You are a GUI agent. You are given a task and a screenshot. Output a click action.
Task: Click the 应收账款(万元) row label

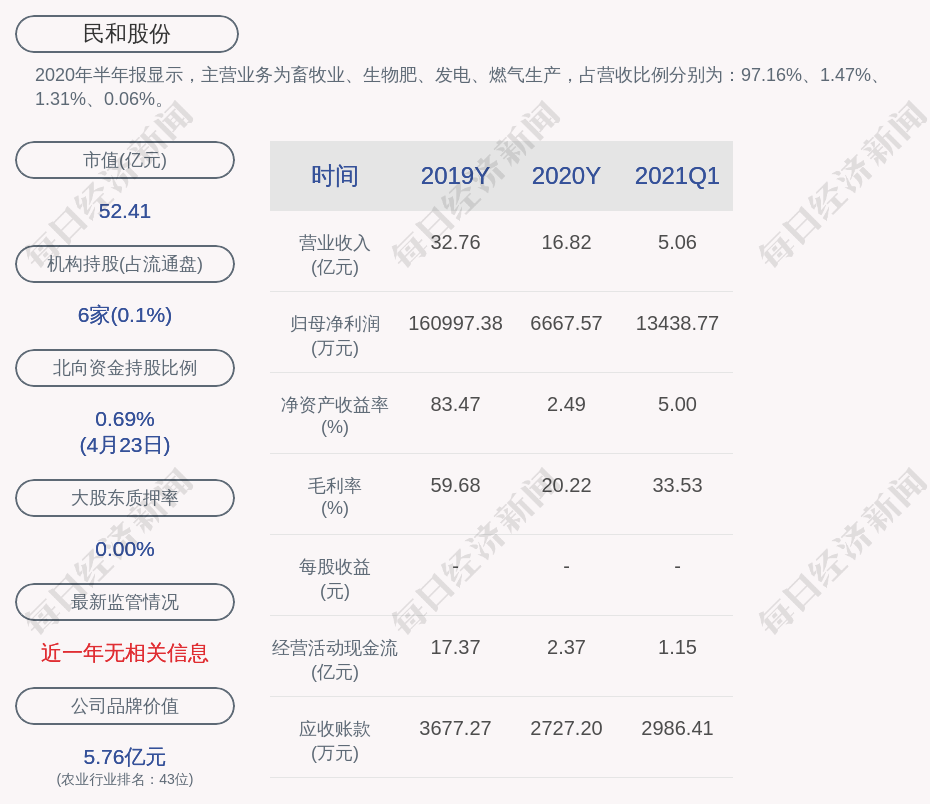pyautogui.click(x=335, y=741)
